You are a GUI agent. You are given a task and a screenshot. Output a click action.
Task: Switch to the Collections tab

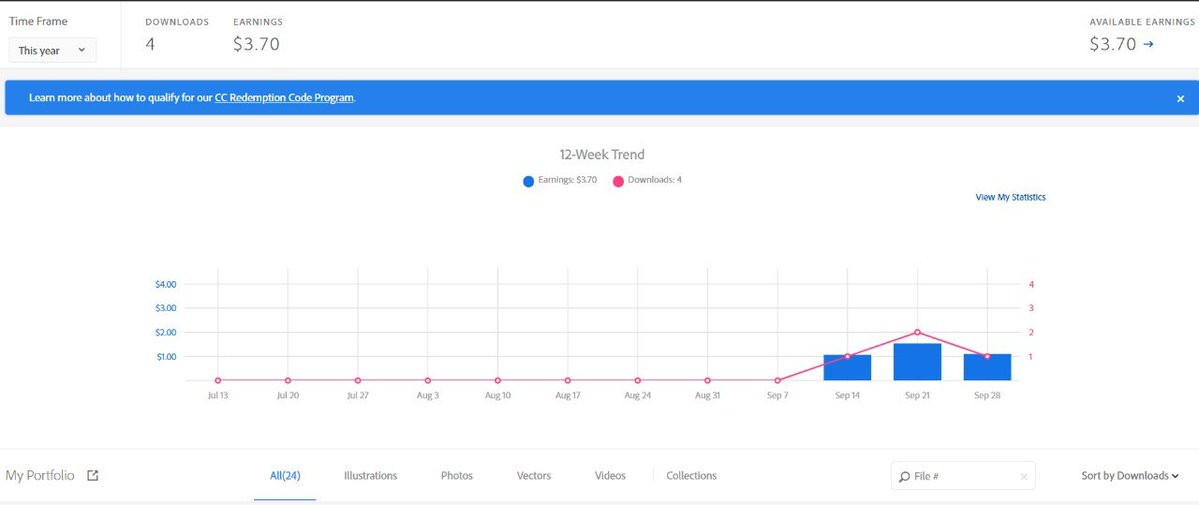pos(691,476)
